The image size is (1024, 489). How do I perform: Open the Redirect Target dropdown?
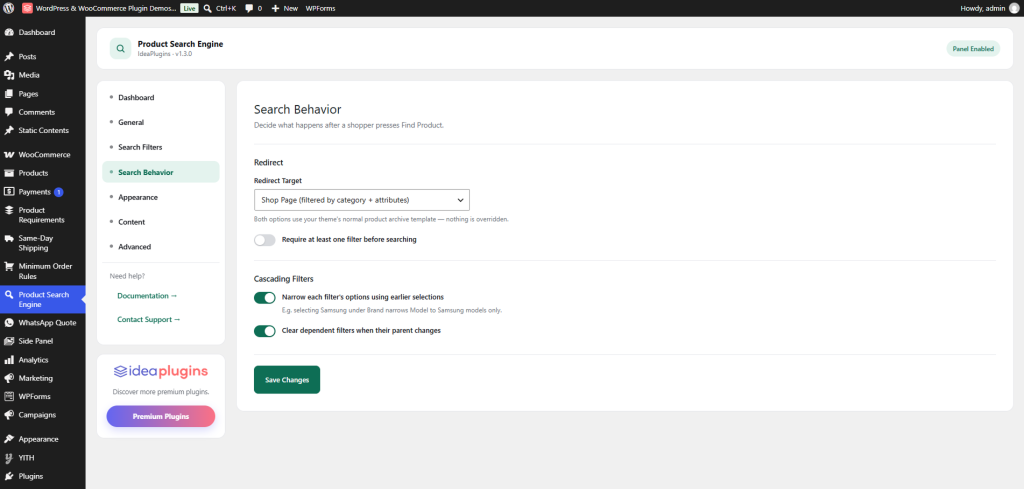362,200
